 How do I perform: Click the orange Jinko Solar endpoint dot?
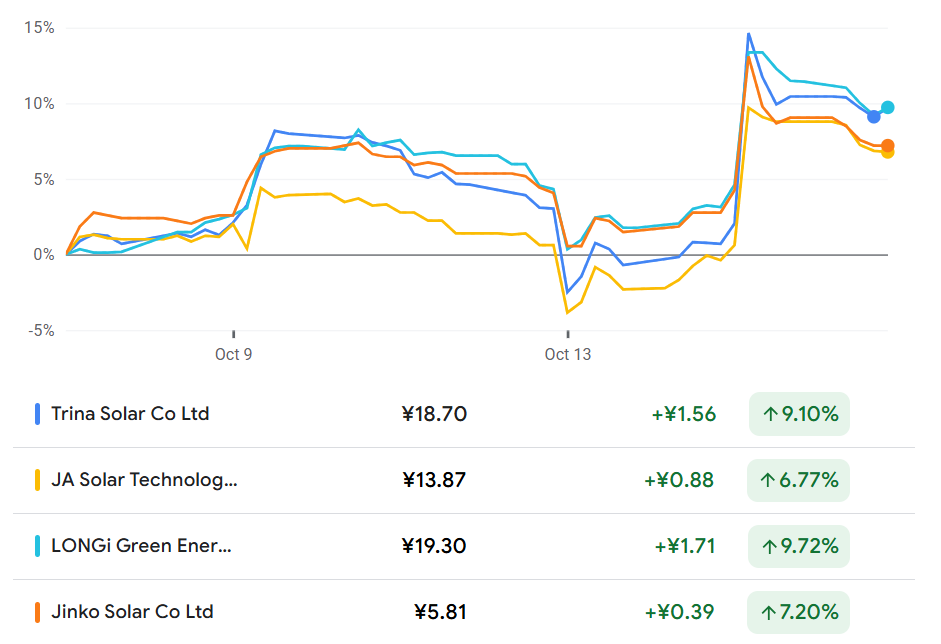click(x=887, y=145)
